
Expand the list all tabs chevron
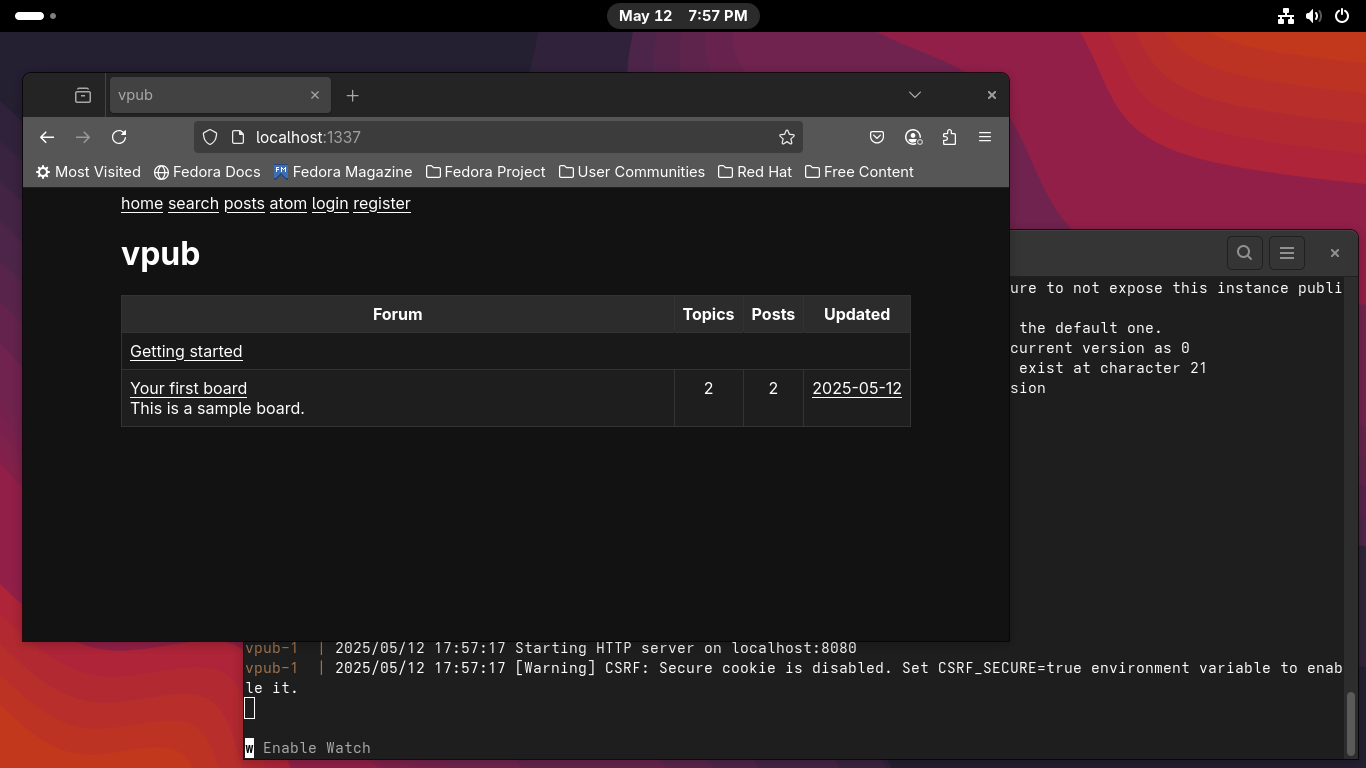click(x=915, y=95)
